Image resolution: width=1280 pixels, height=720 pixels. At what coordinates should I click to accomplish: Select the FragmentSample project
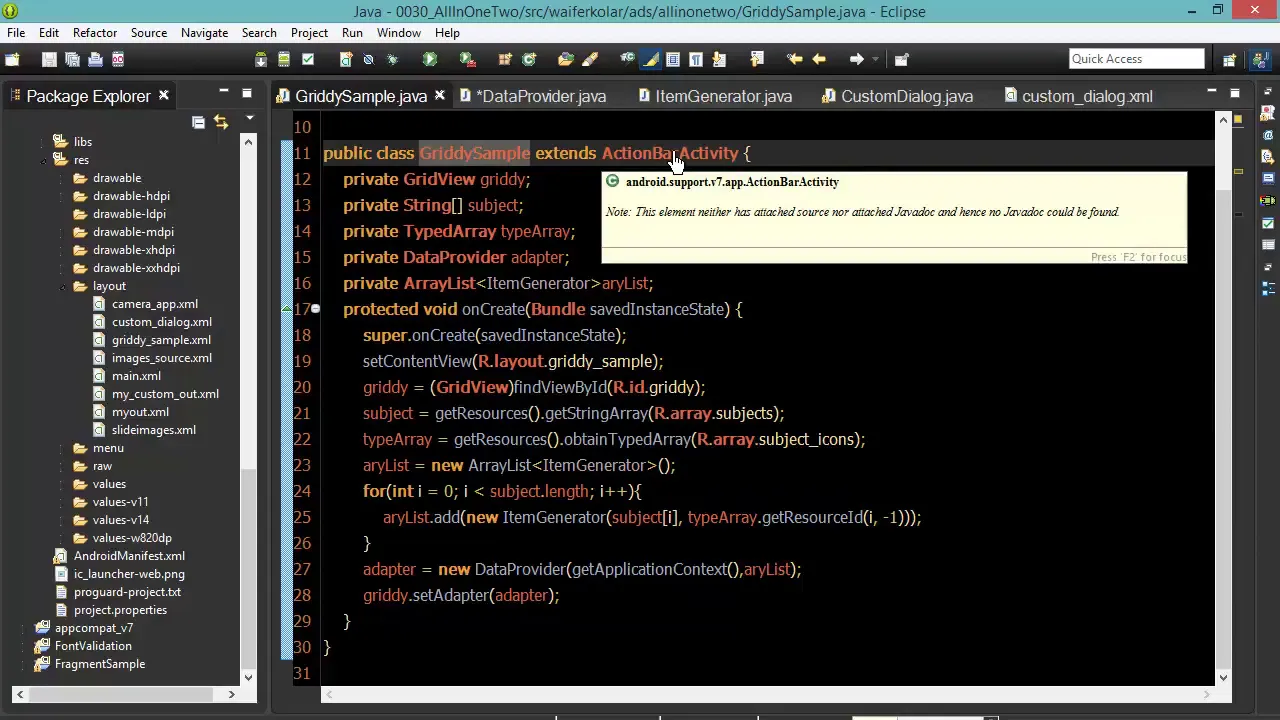click(100, 664)
